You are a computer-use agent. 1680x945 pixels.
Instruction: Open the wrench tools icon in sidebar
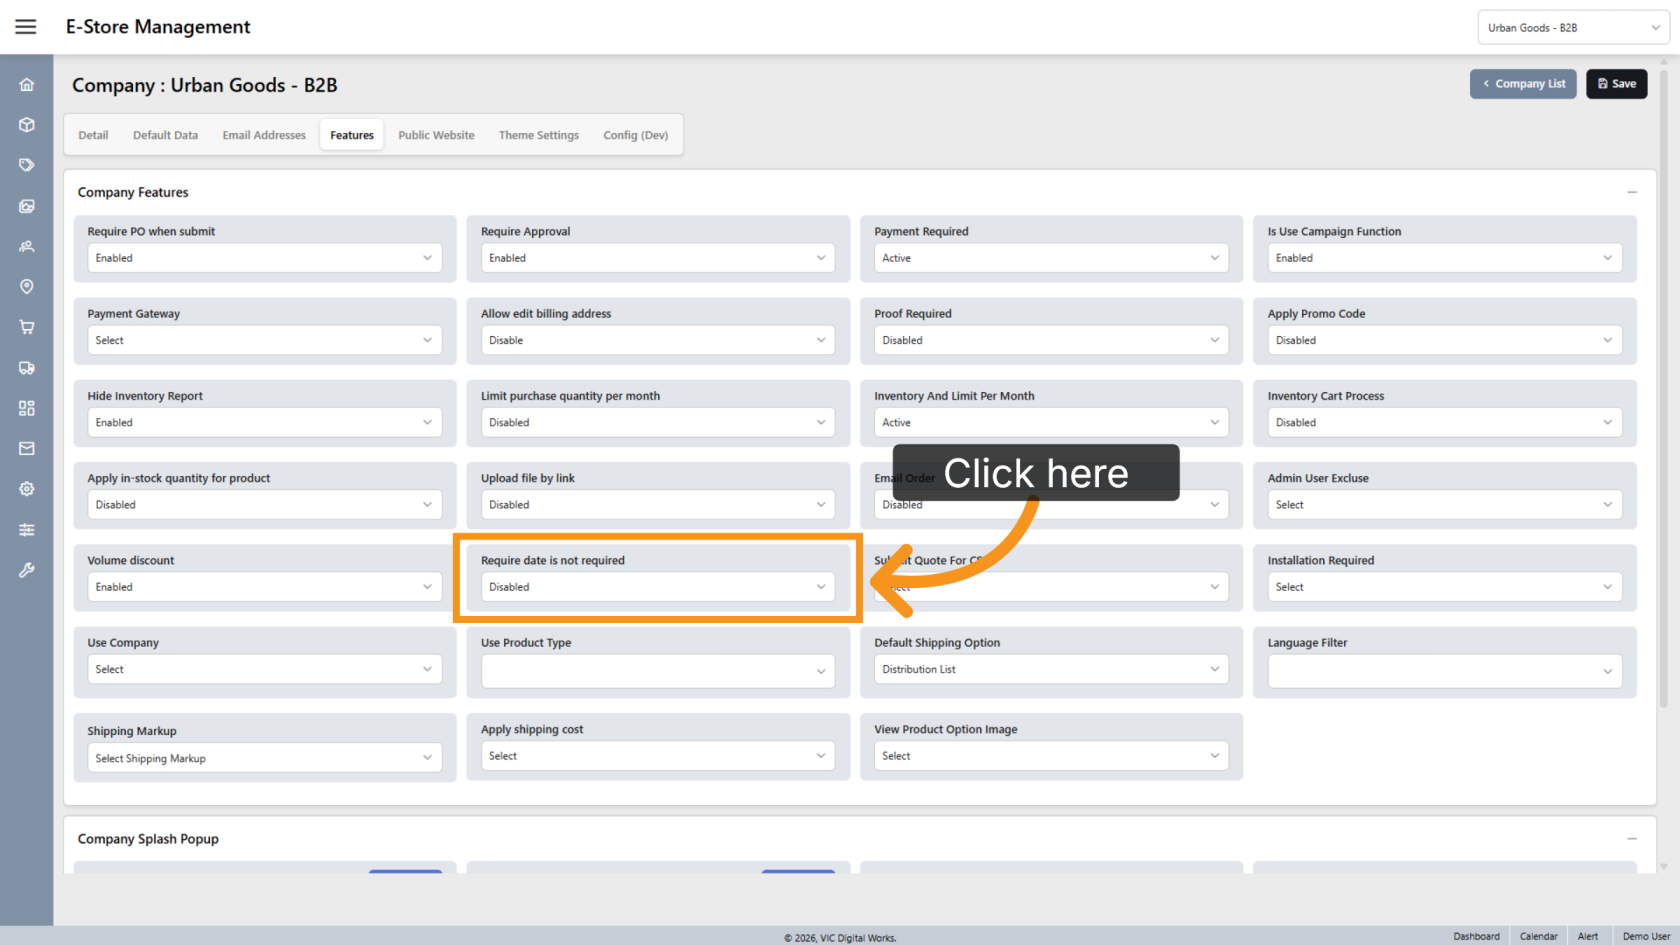pos(27,570)
